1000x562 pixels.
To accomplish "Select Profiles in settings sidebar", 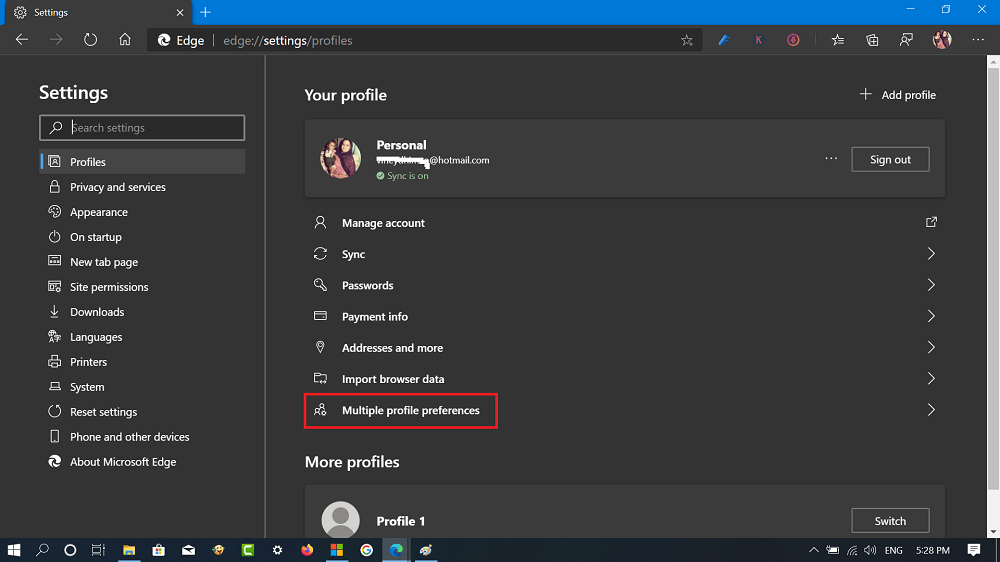I will [x=142, y=162].
